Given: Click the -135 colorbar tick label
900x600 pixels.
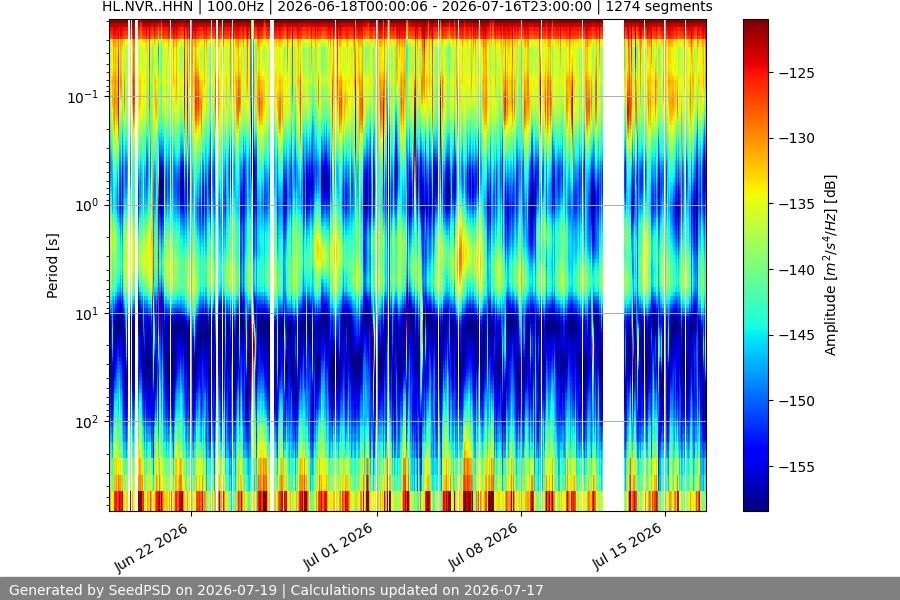Looking at the screenshot, I should coord(797,204).
